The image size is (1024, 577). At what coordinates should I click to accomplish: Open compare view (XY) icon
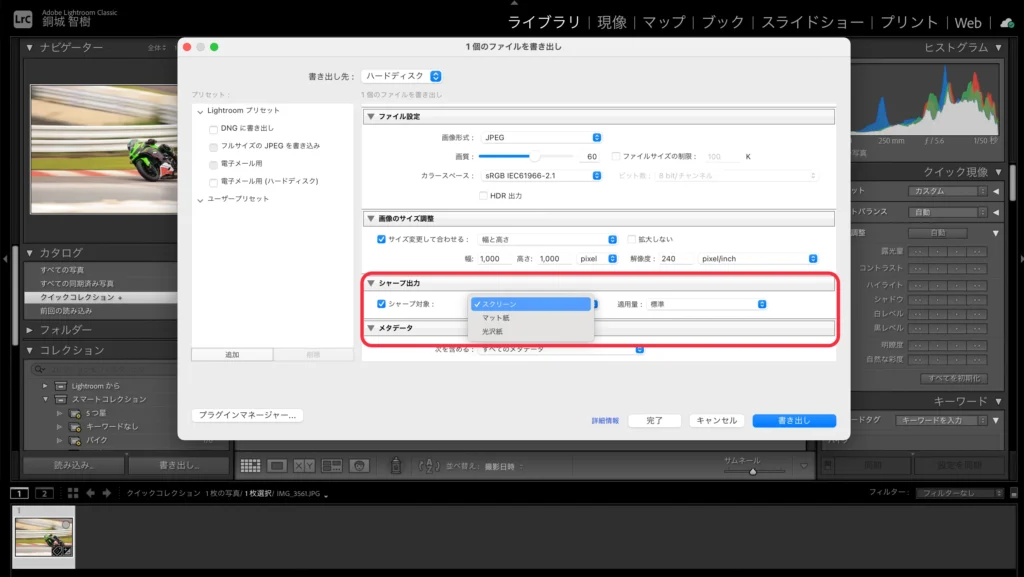304,466
